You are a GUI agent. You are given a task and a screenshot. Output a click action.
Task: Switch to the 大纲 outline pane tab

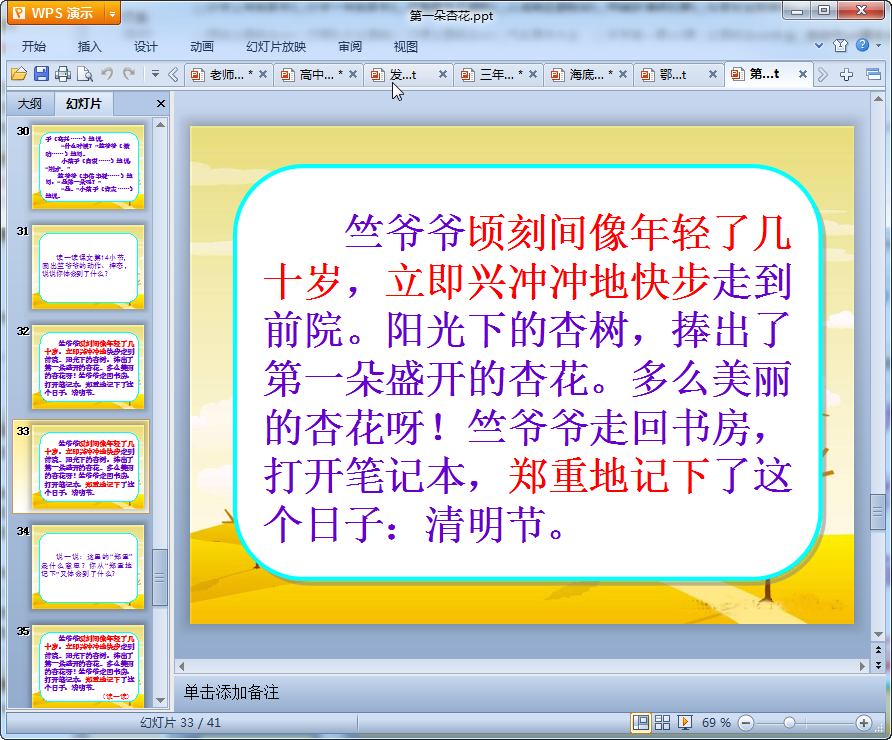(x=30, y=104)
